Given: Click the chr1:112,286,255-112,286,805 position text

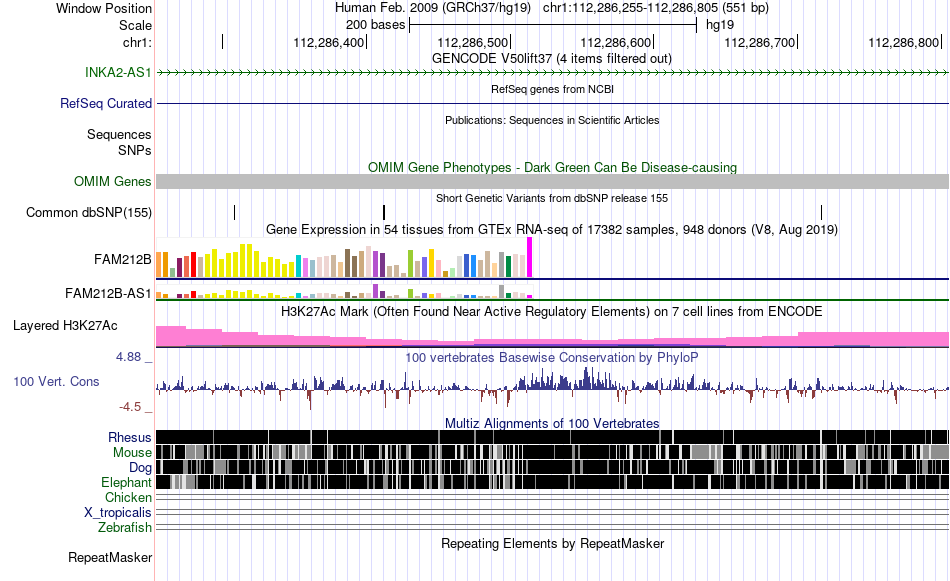Looking at the screenshot, I should (x=656, y=8).
